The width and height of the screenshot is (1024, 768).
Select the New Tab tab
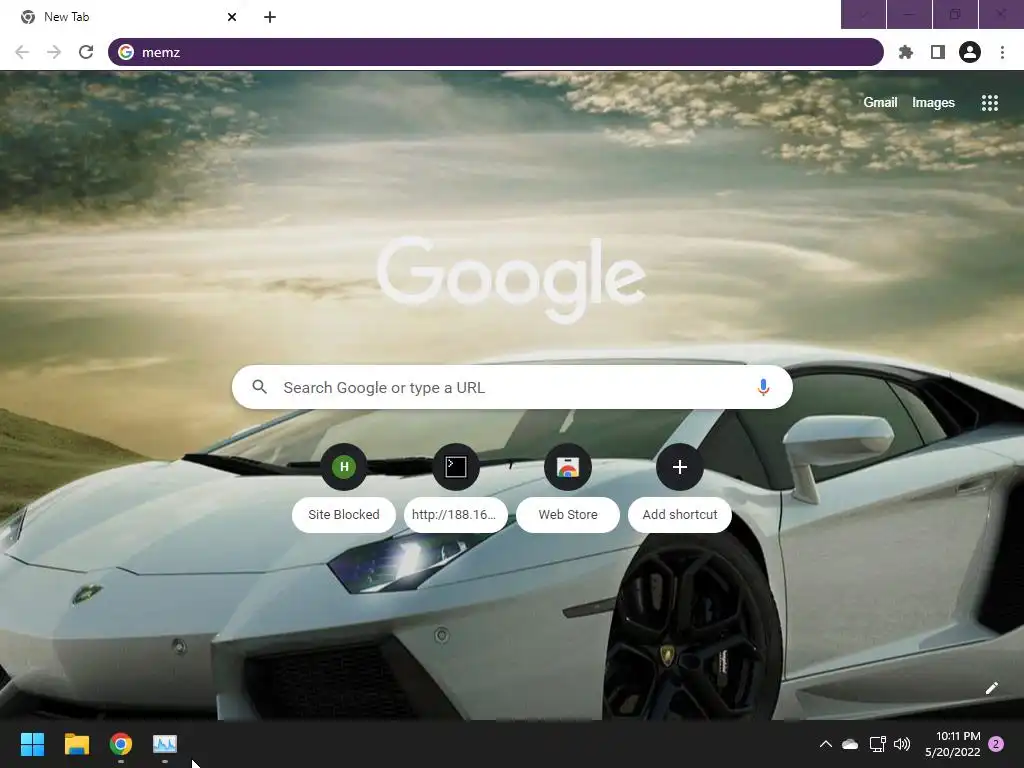(x=127, y=17)
